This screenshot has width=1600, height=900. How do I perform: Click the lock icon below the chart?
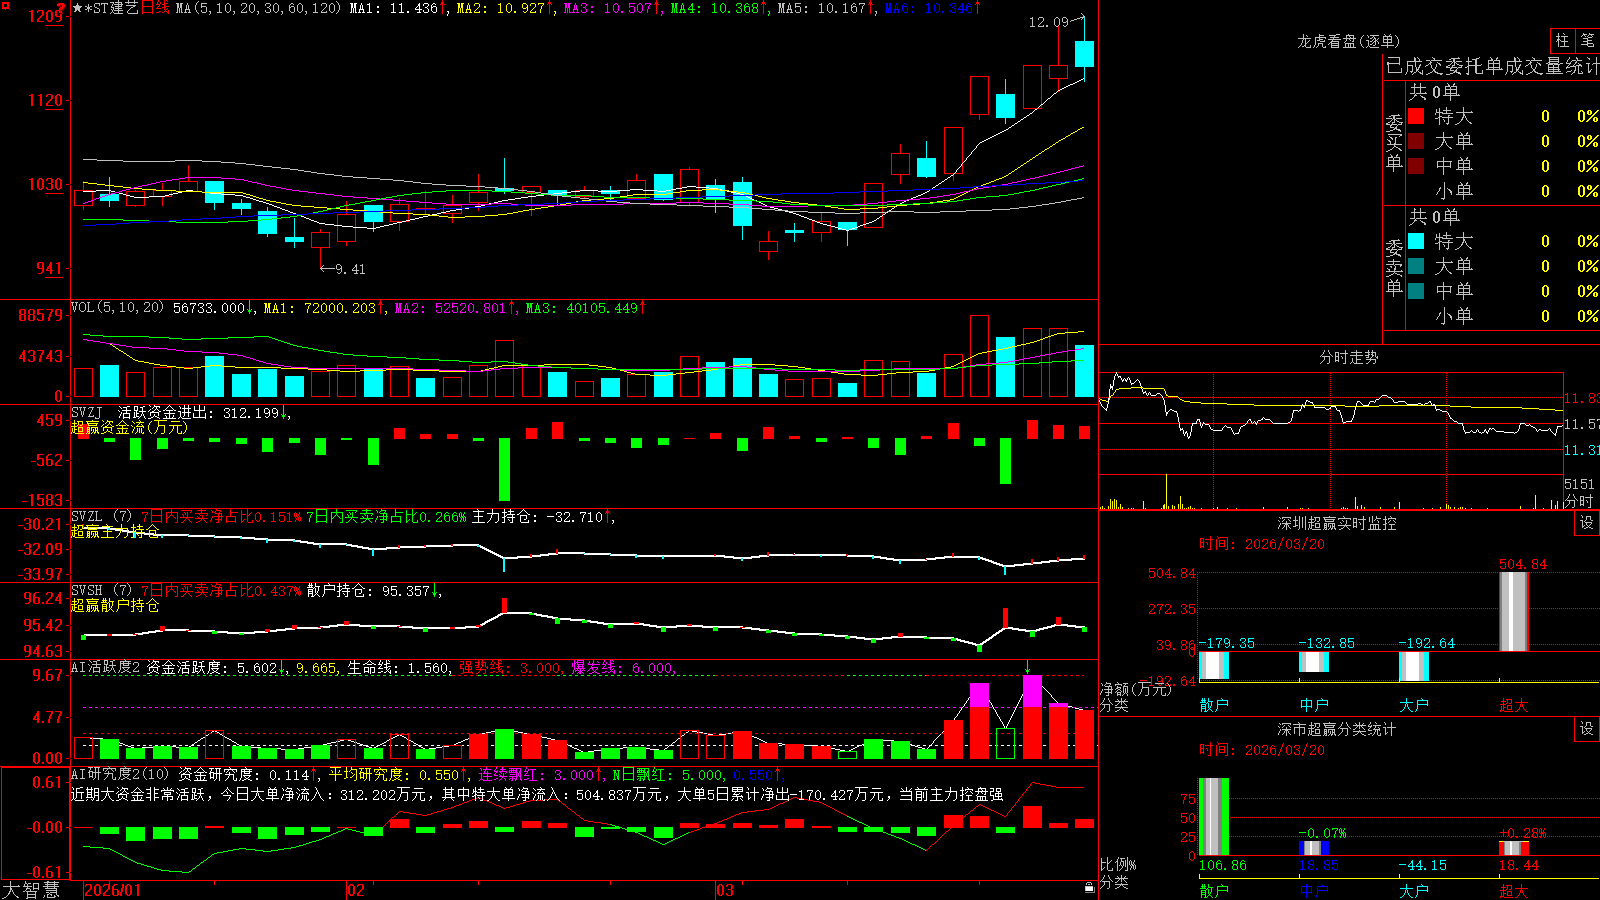tap(1089, 888)
